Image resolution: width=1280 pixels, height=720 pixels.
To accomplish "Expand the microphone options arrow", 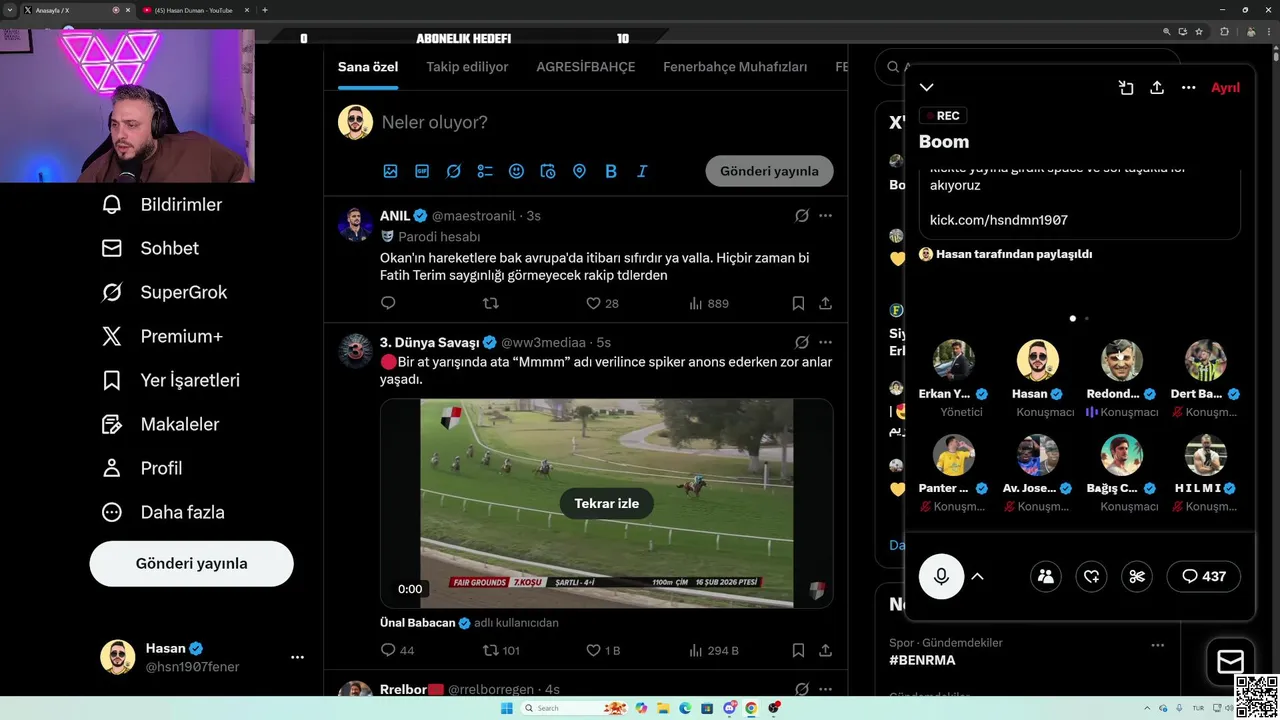I will 977,576.
